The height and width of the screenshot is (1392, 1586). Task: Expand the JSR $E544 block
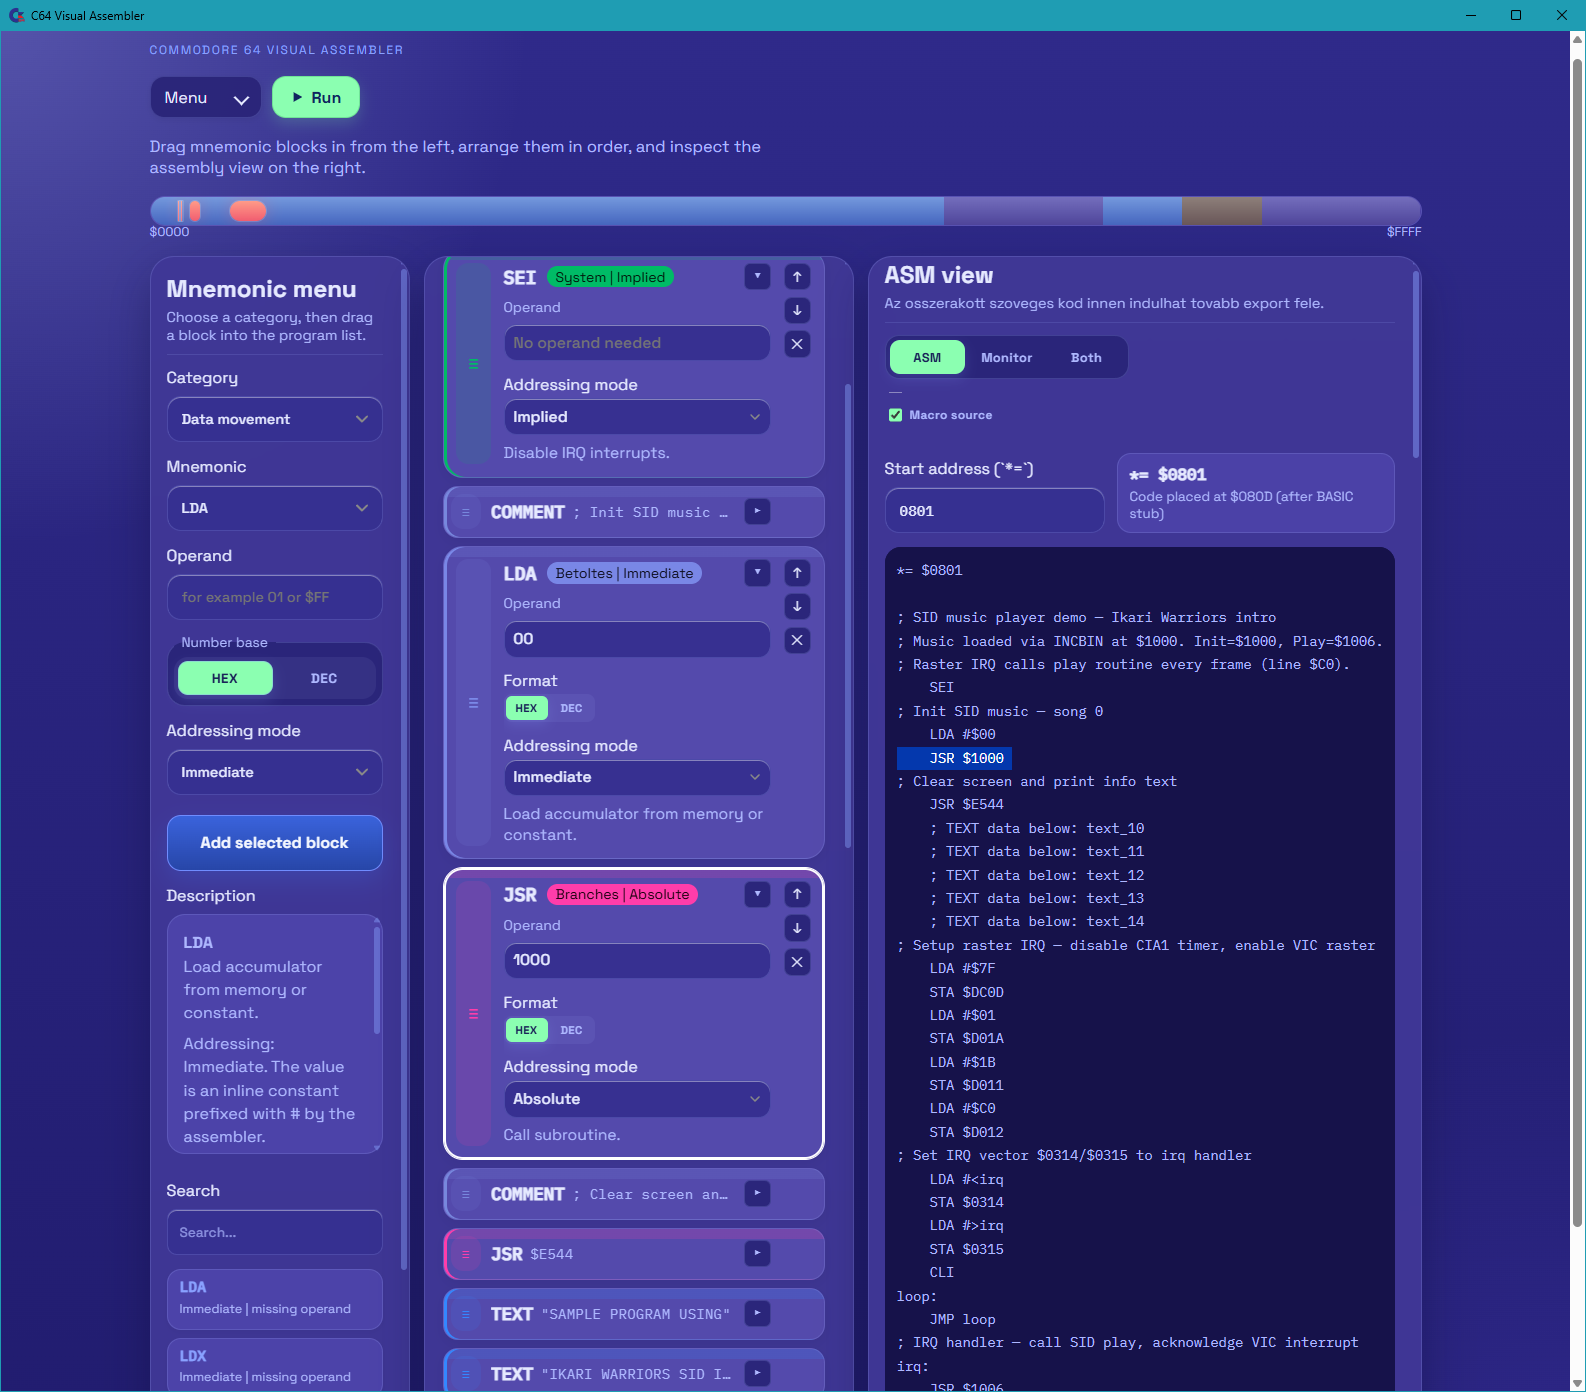(757, 1253)
